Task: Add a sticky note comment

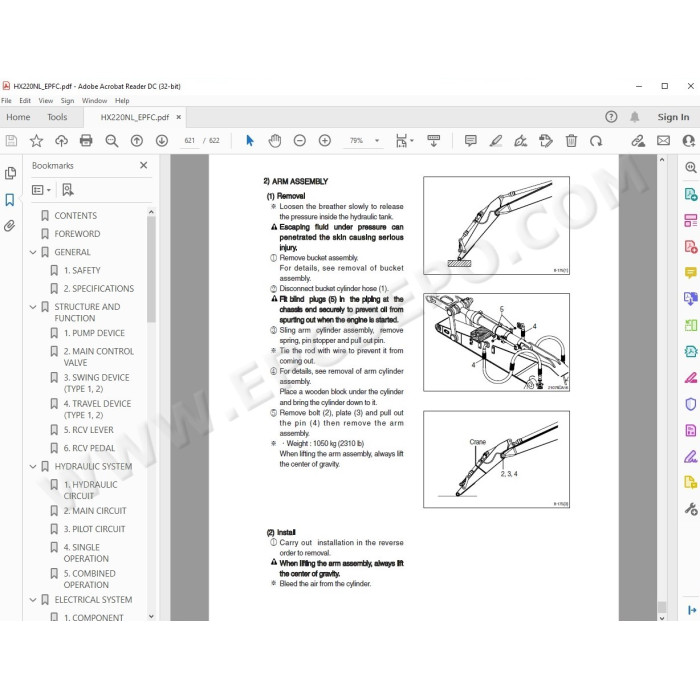Action: point(471,141)
